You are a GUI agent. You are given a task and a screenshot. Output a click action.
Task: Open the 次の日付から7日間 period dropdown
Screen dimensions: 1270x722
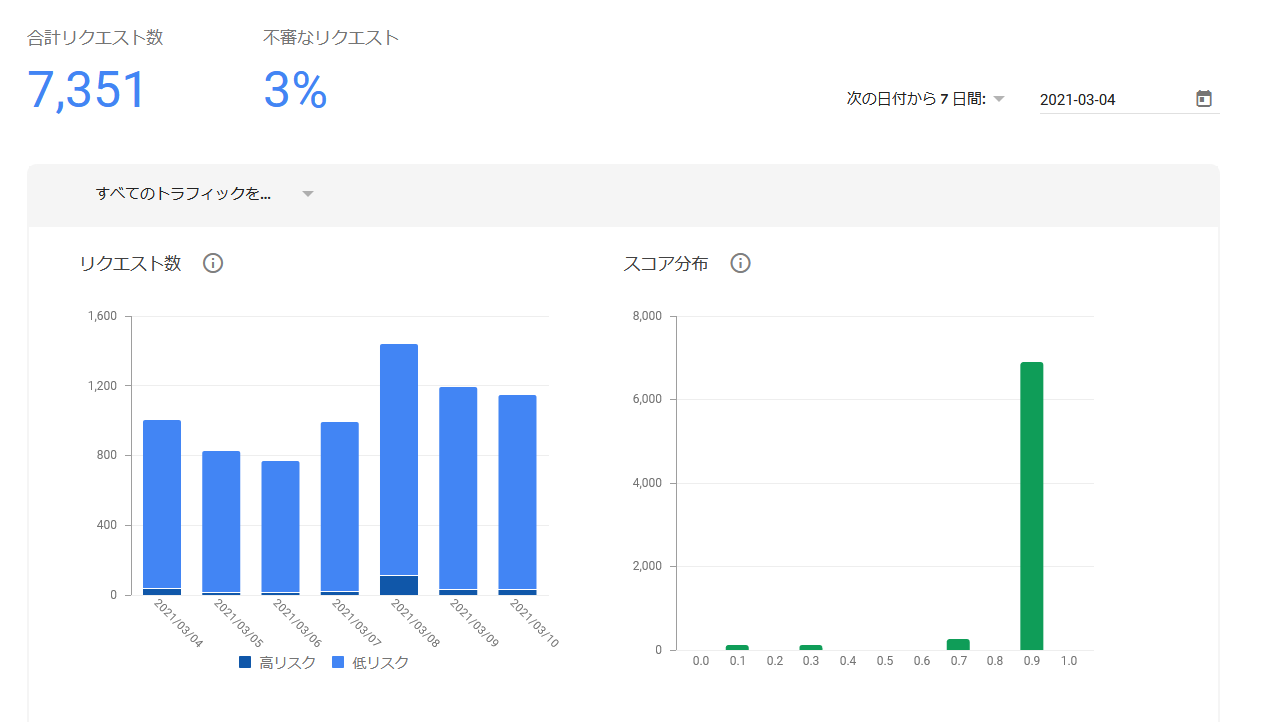[925, 99]
